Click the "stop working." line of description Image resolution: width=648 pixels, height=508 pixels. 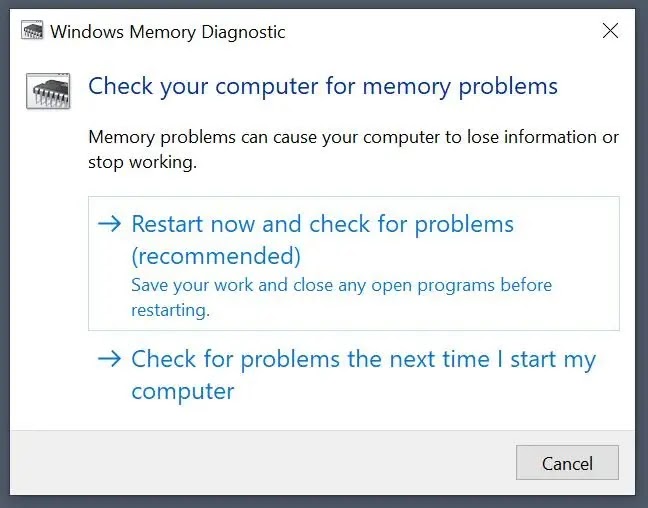142,162
